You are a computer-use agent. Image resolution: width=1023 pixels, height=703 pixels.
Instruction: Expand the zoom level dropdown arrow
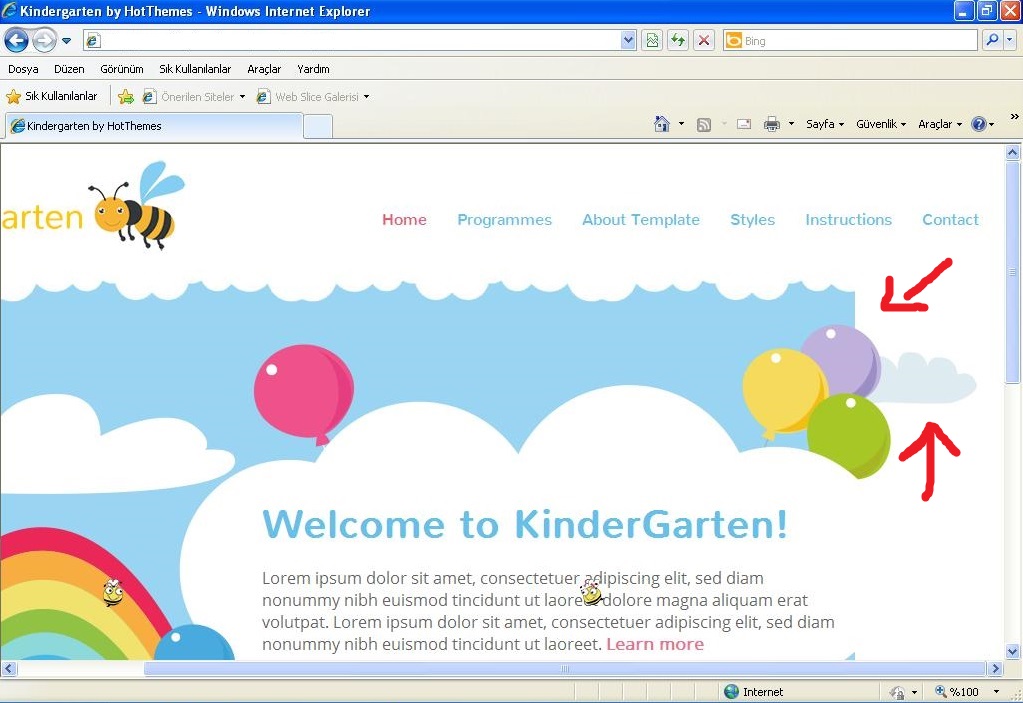(x=996, y=692)
